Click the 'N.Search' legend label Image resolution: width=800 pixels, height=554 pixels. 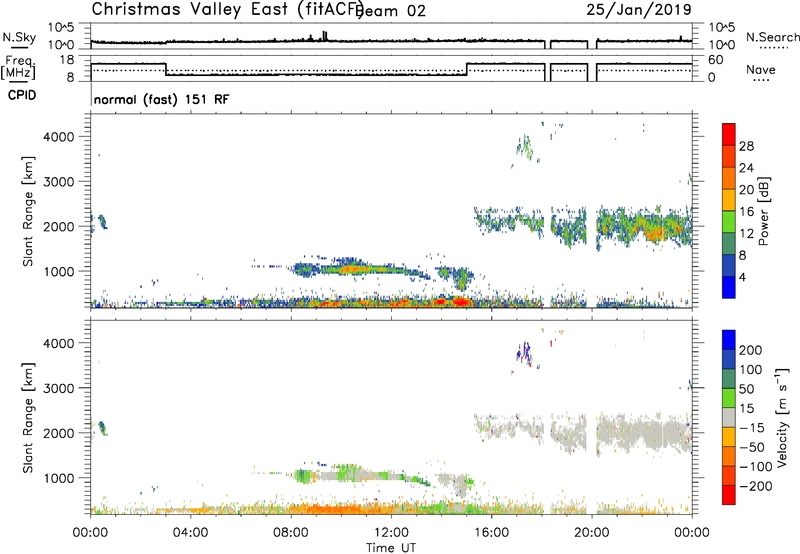click(x=772, y=37)
